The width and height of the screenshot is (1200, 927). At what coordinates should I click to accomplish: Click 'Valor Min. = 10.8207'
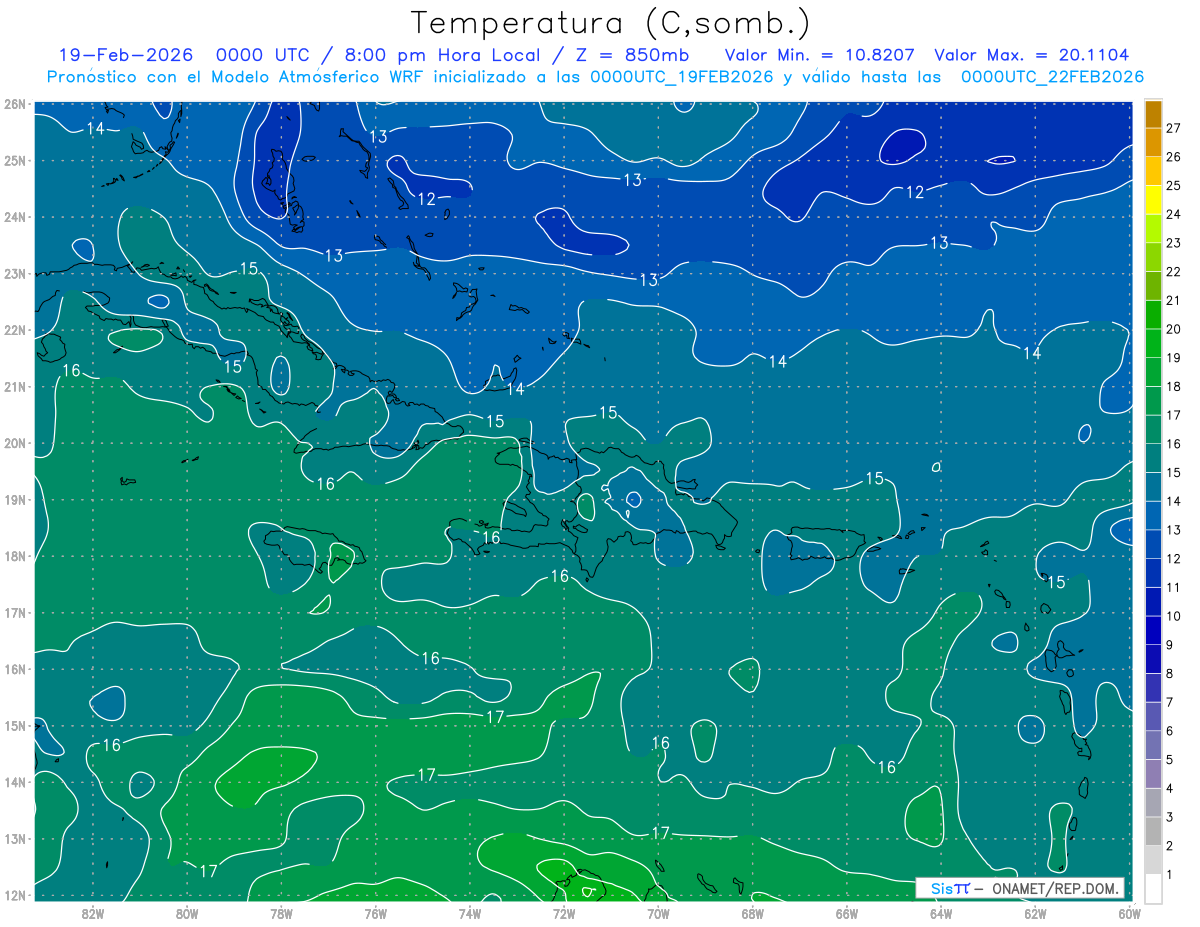(819, 55)
